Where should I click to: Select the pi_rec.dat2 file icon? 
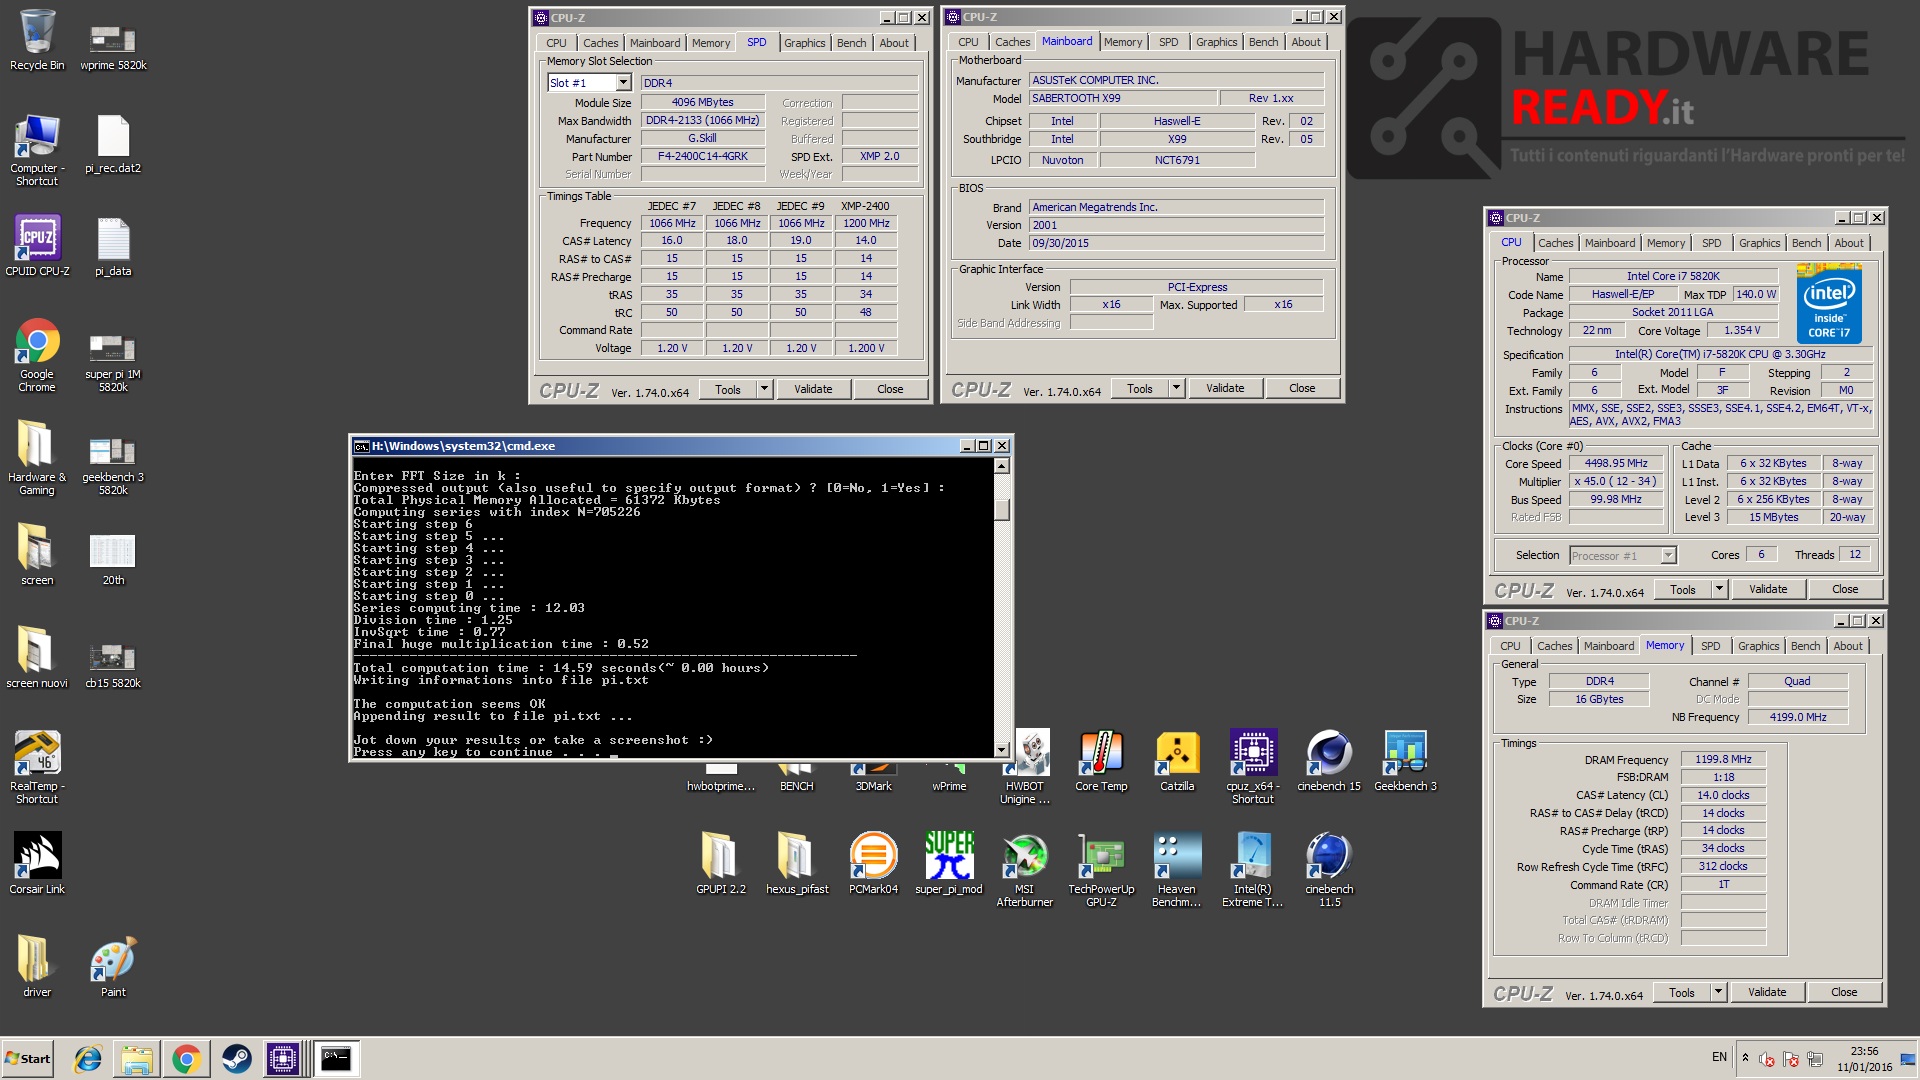(113, 143)
